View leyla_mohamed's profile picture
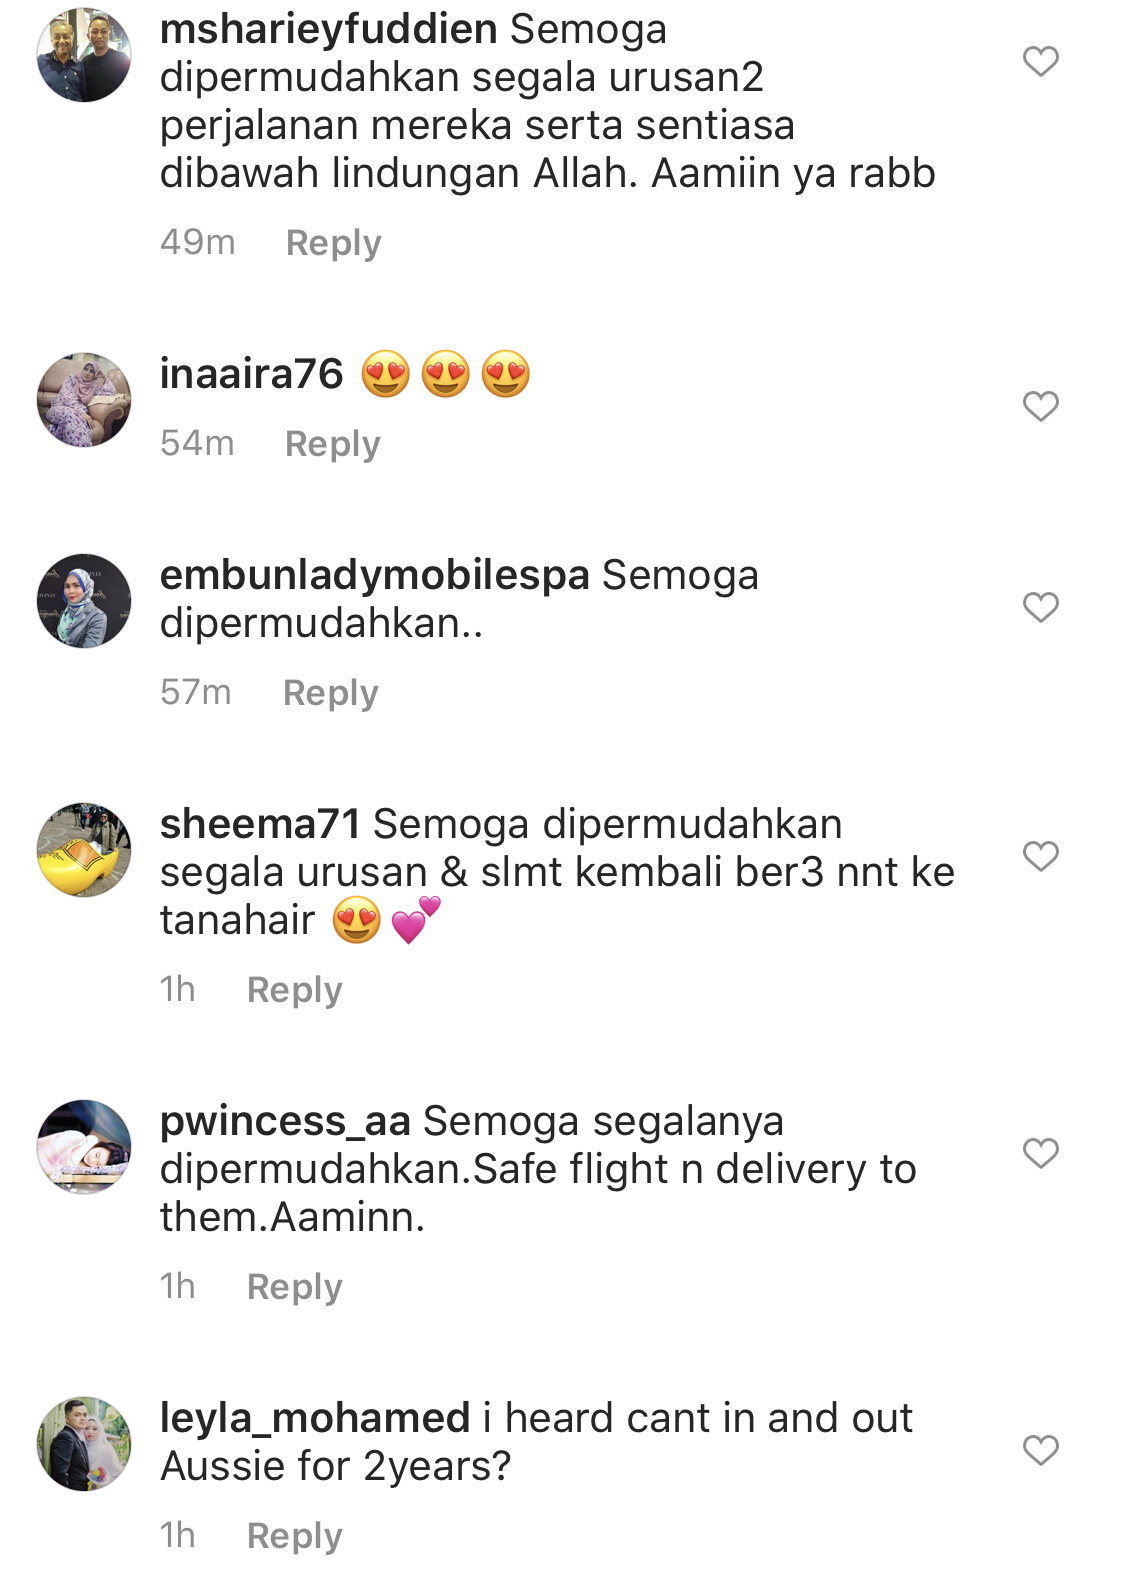 84,1444
